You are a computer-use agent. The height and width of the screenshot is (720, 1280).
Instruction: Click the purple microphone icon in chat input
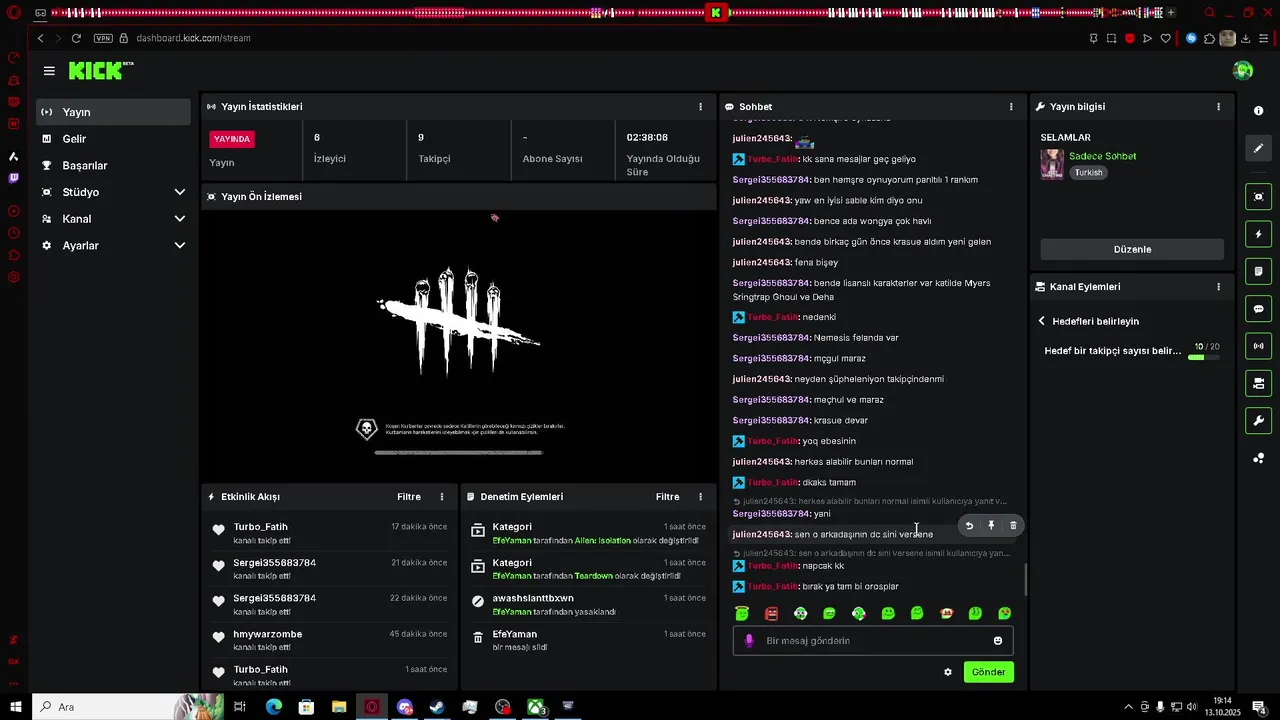click(749, 641)
